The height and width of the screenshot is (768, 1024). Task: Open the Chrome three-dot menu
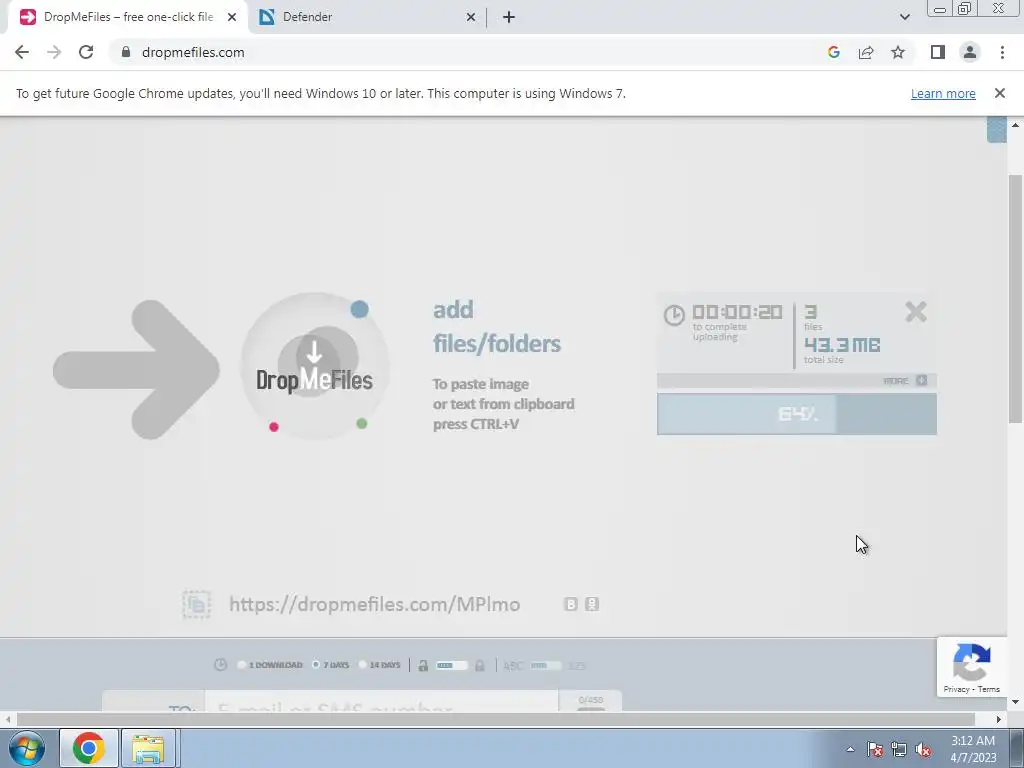pyautogui.click(x=1002, y=52)
